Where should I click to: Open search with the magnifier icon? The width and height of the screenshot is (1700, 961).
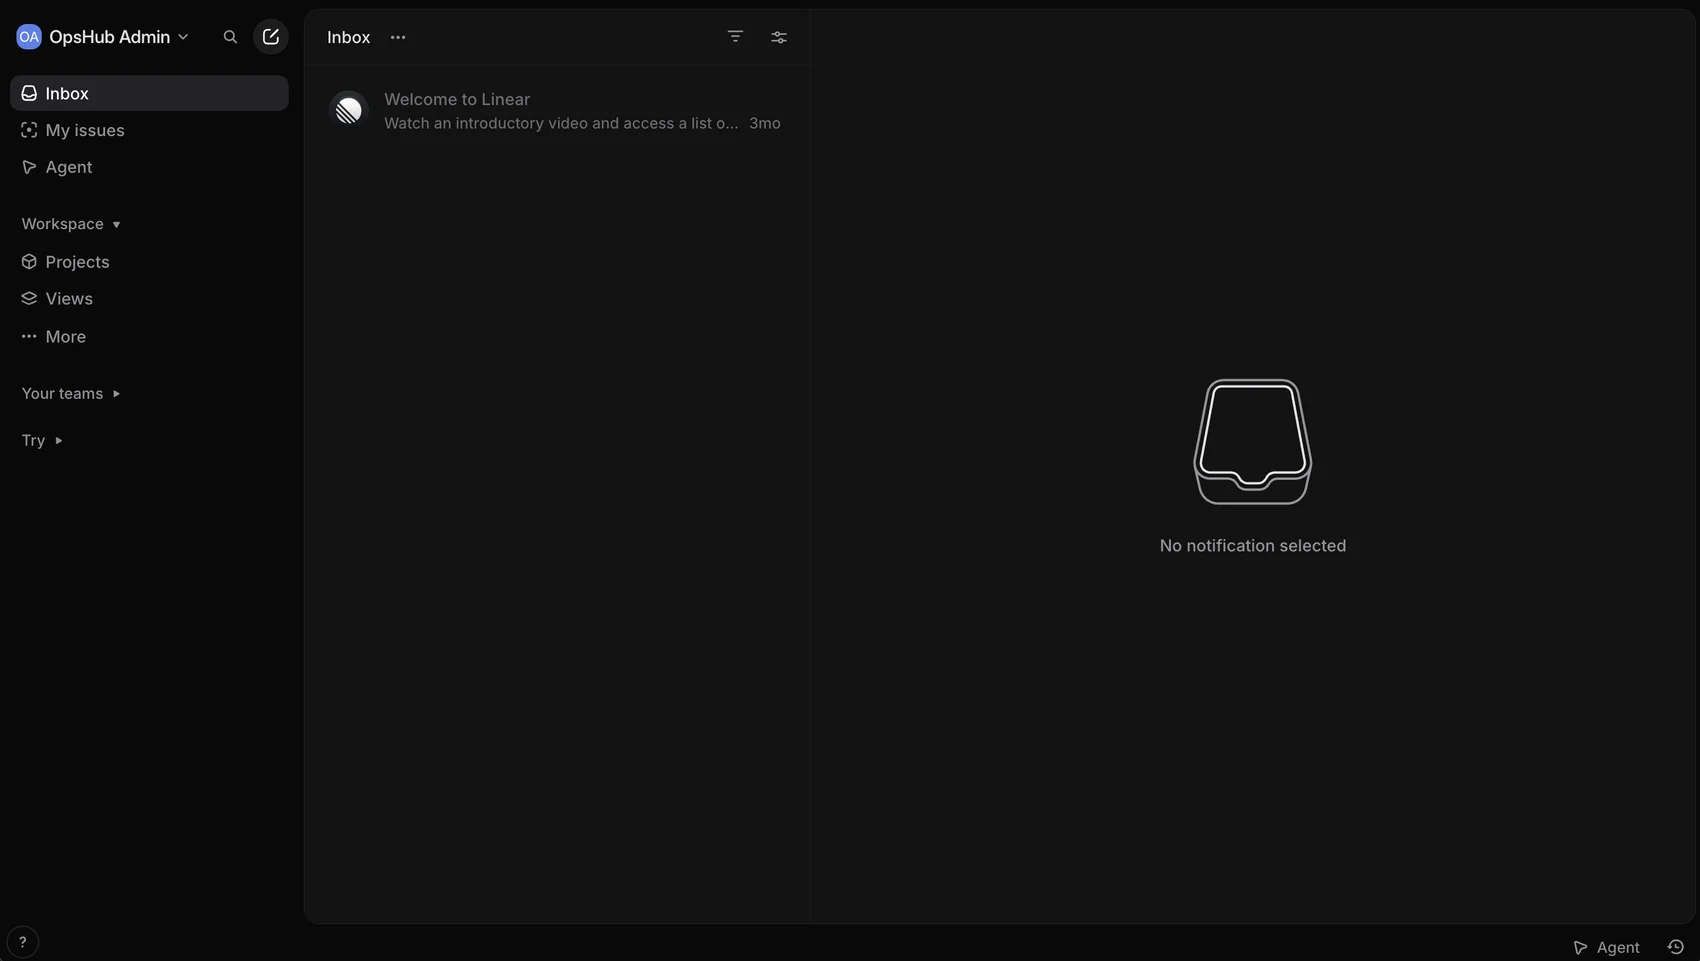[x=230, y=37]
